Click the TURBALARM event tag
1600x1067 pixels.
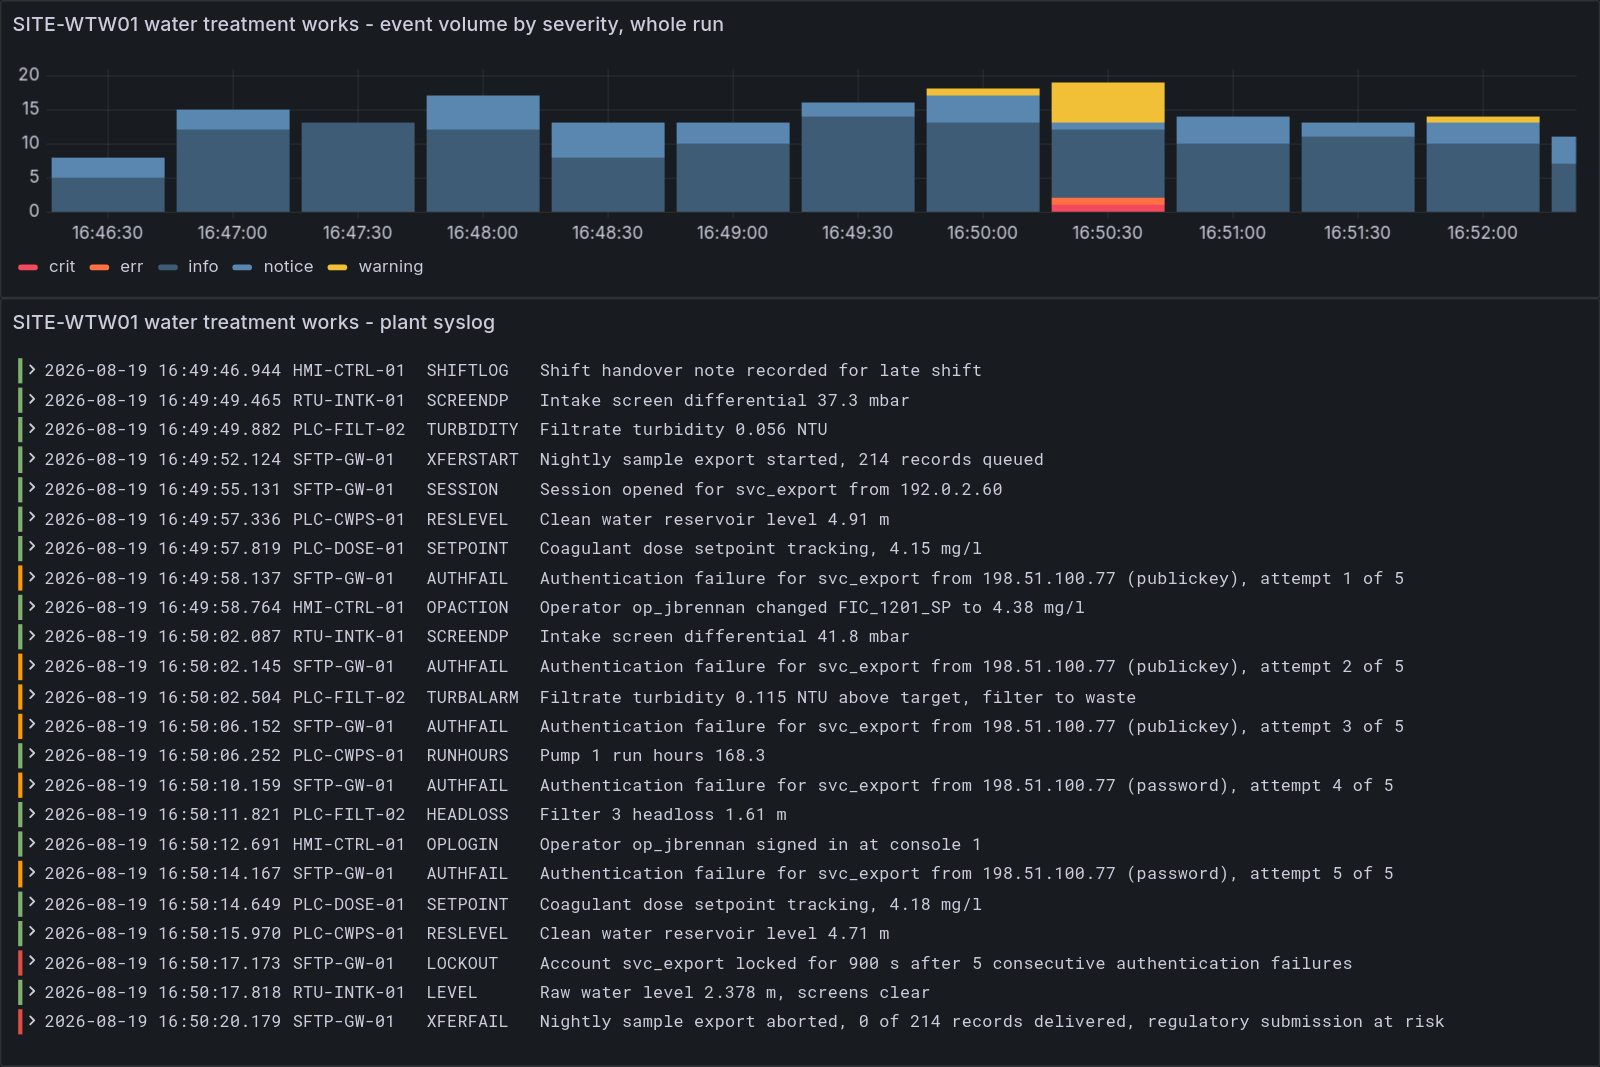[x=472, y=697]
